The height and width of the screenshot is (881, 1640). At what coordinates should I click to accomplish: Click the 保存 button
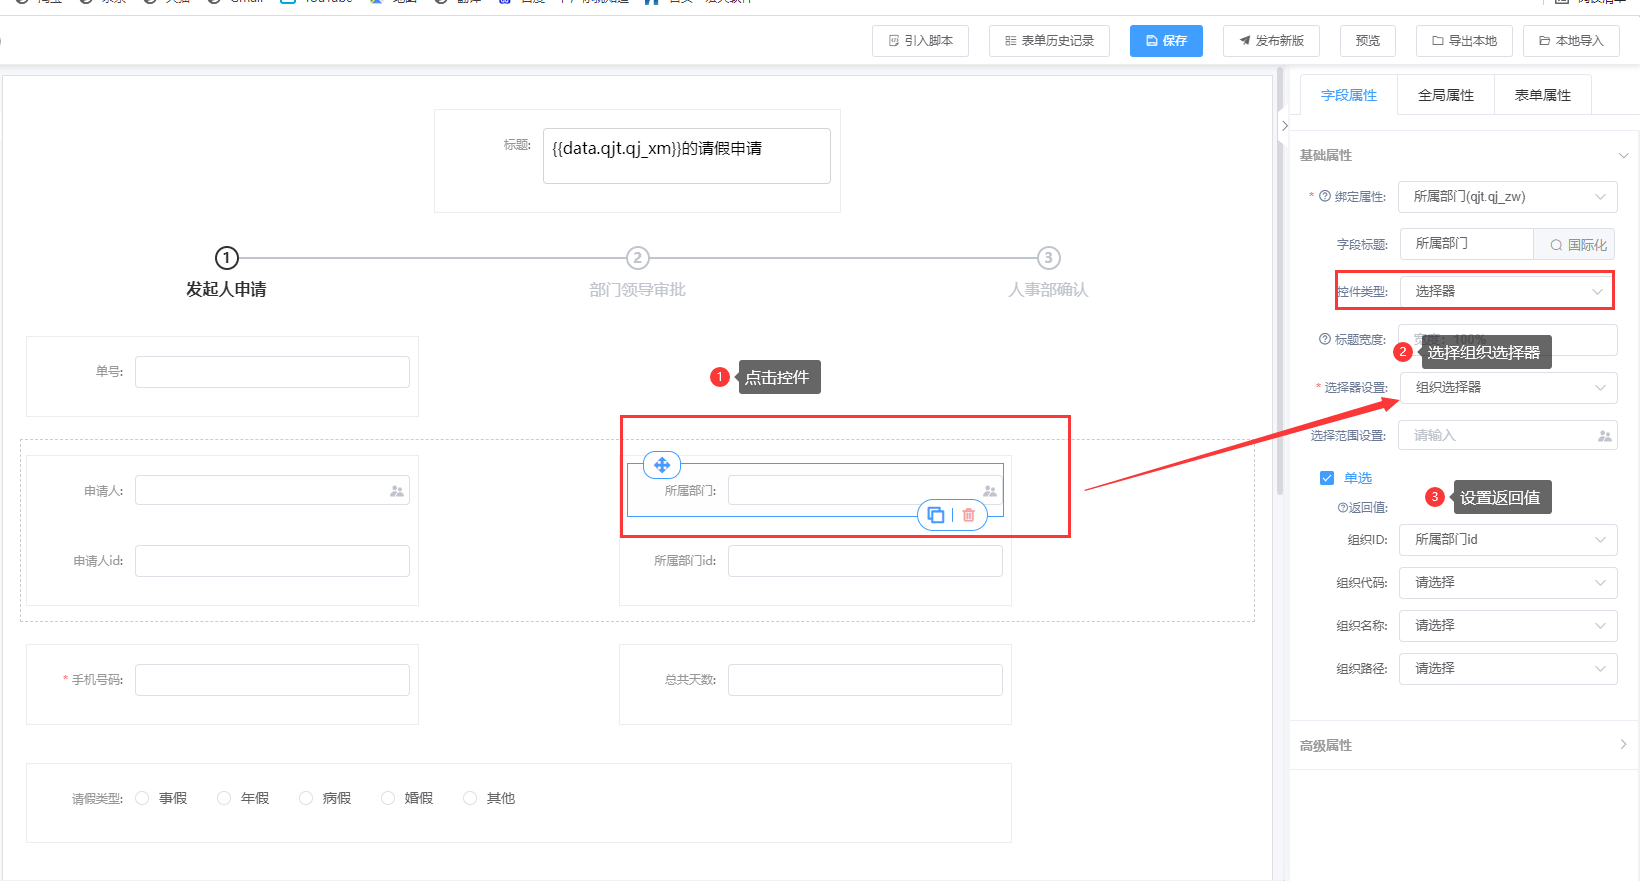[x=1166, y=41]
